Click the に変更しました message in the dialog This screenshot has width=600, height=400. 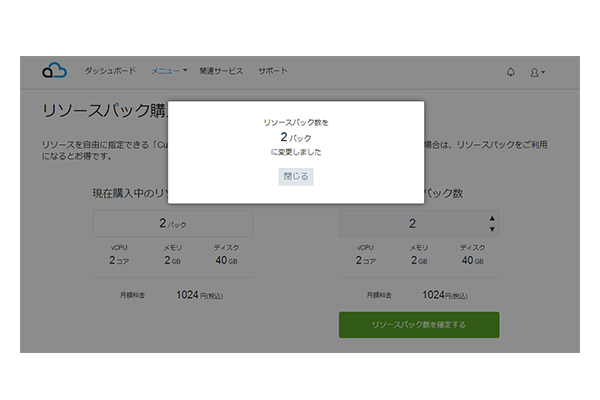click(x=296, y=152)
